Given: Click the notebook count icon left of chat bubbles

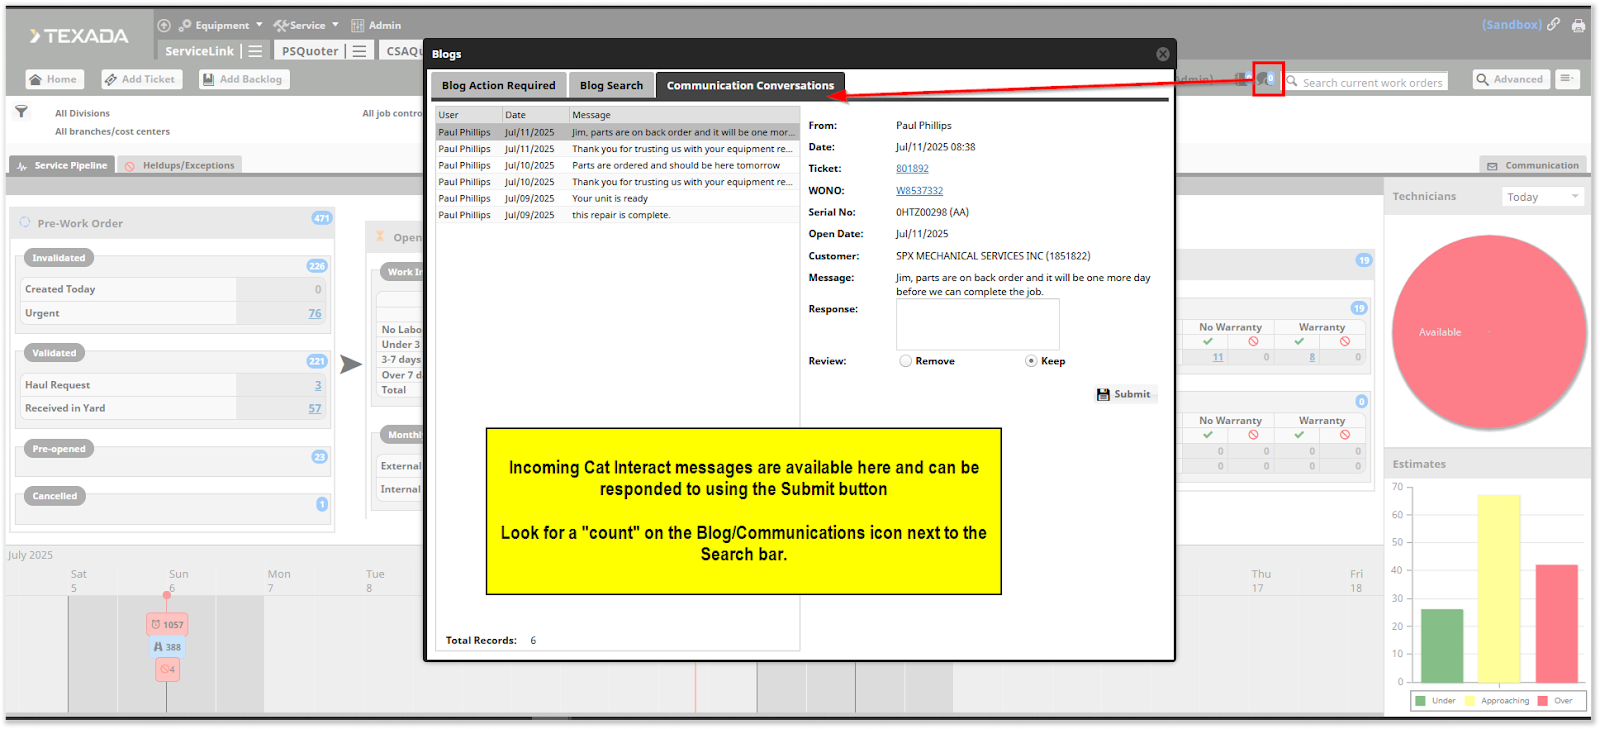Looking at the screenshot, I should click(x=1241, y=79).
